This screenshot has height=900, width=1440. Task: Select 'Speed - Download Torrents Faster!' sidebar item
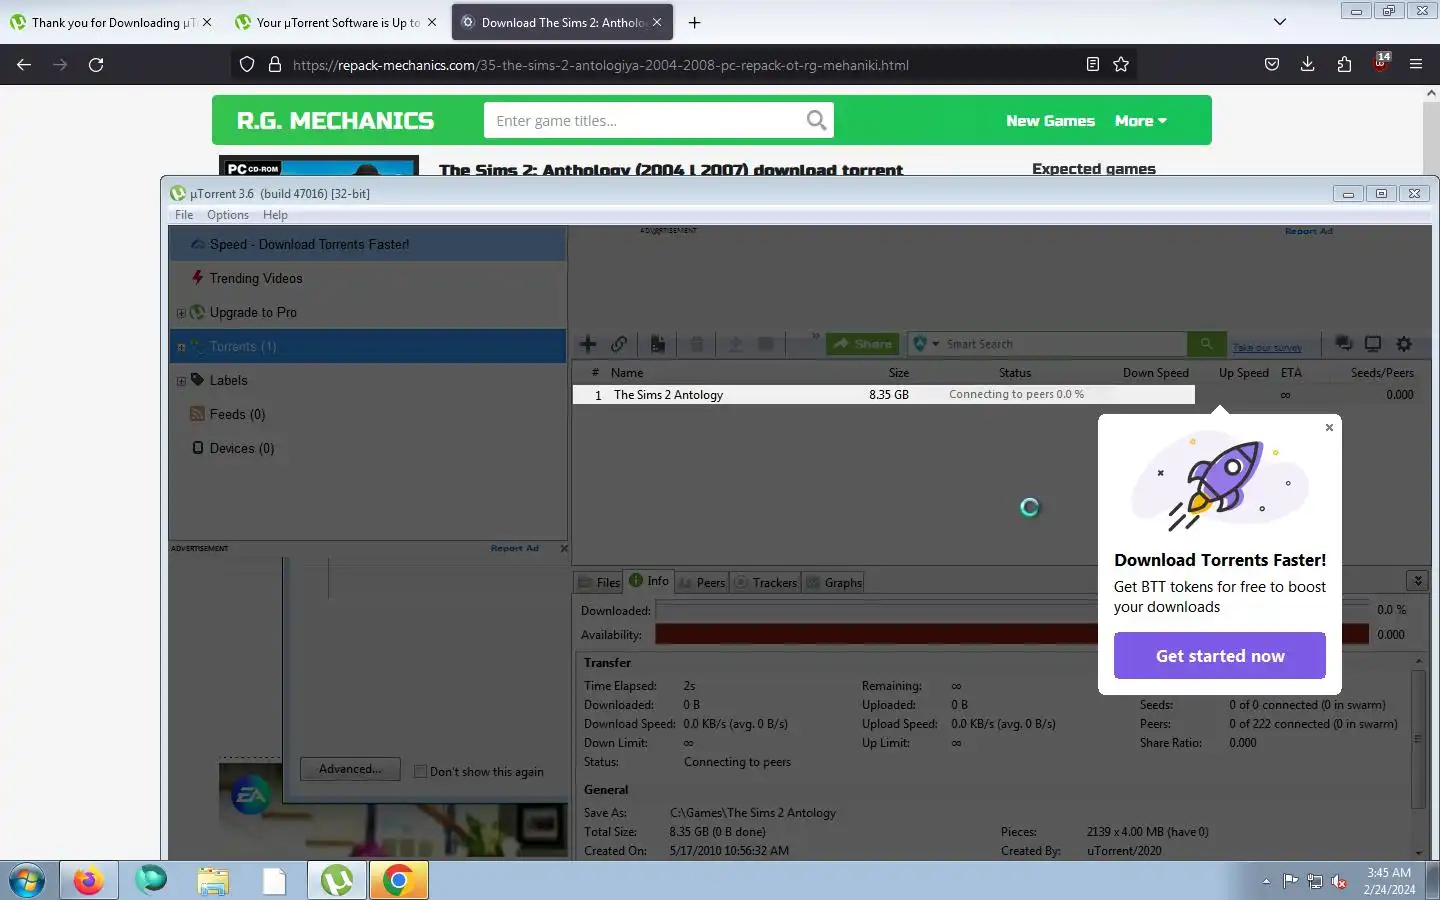(x=368, y=244)
